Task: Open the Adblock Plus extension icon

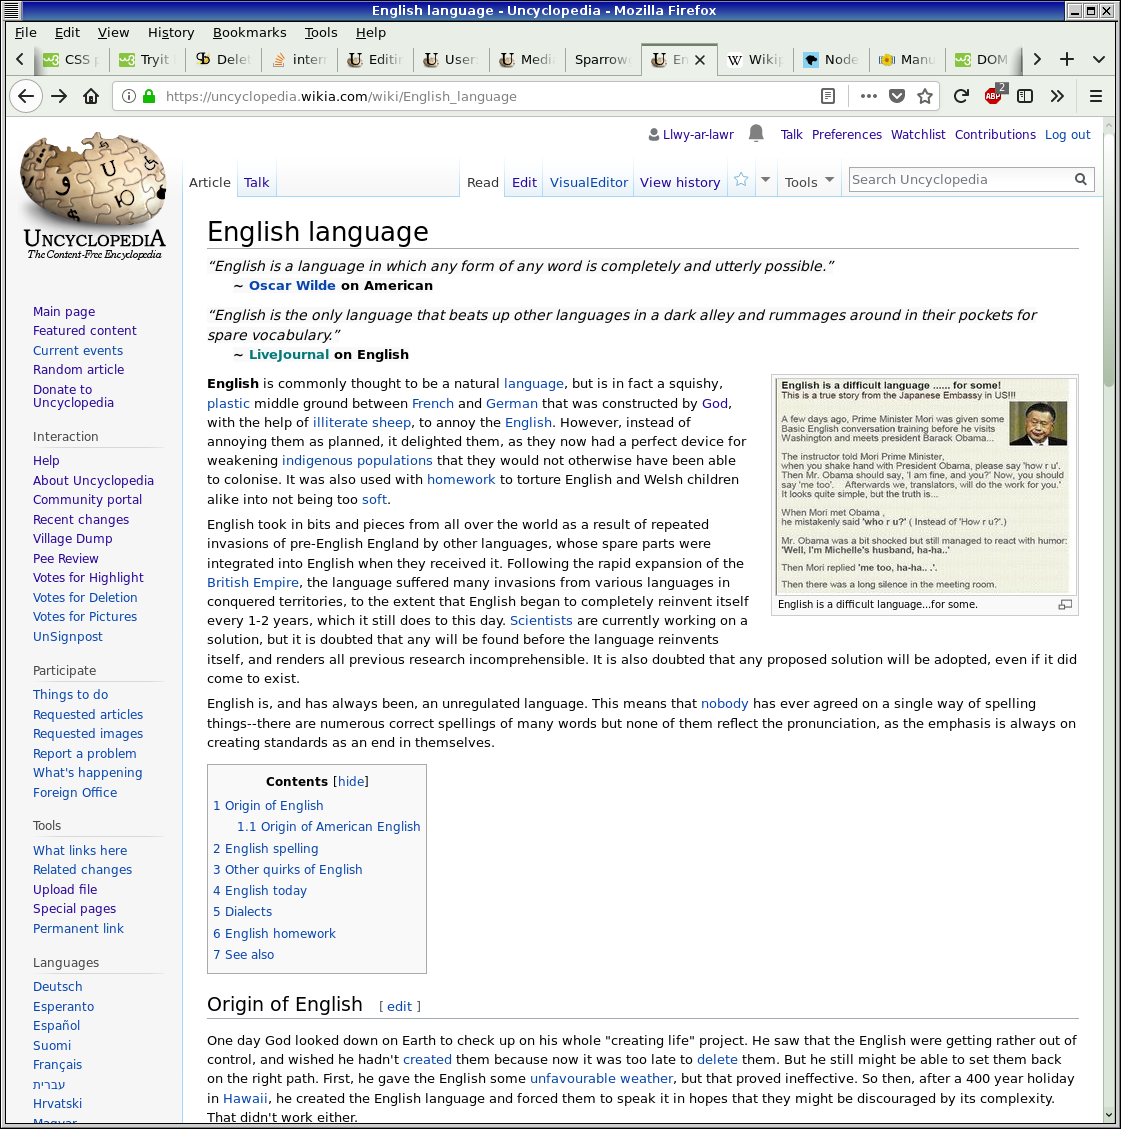Action: tap(993, 96)
